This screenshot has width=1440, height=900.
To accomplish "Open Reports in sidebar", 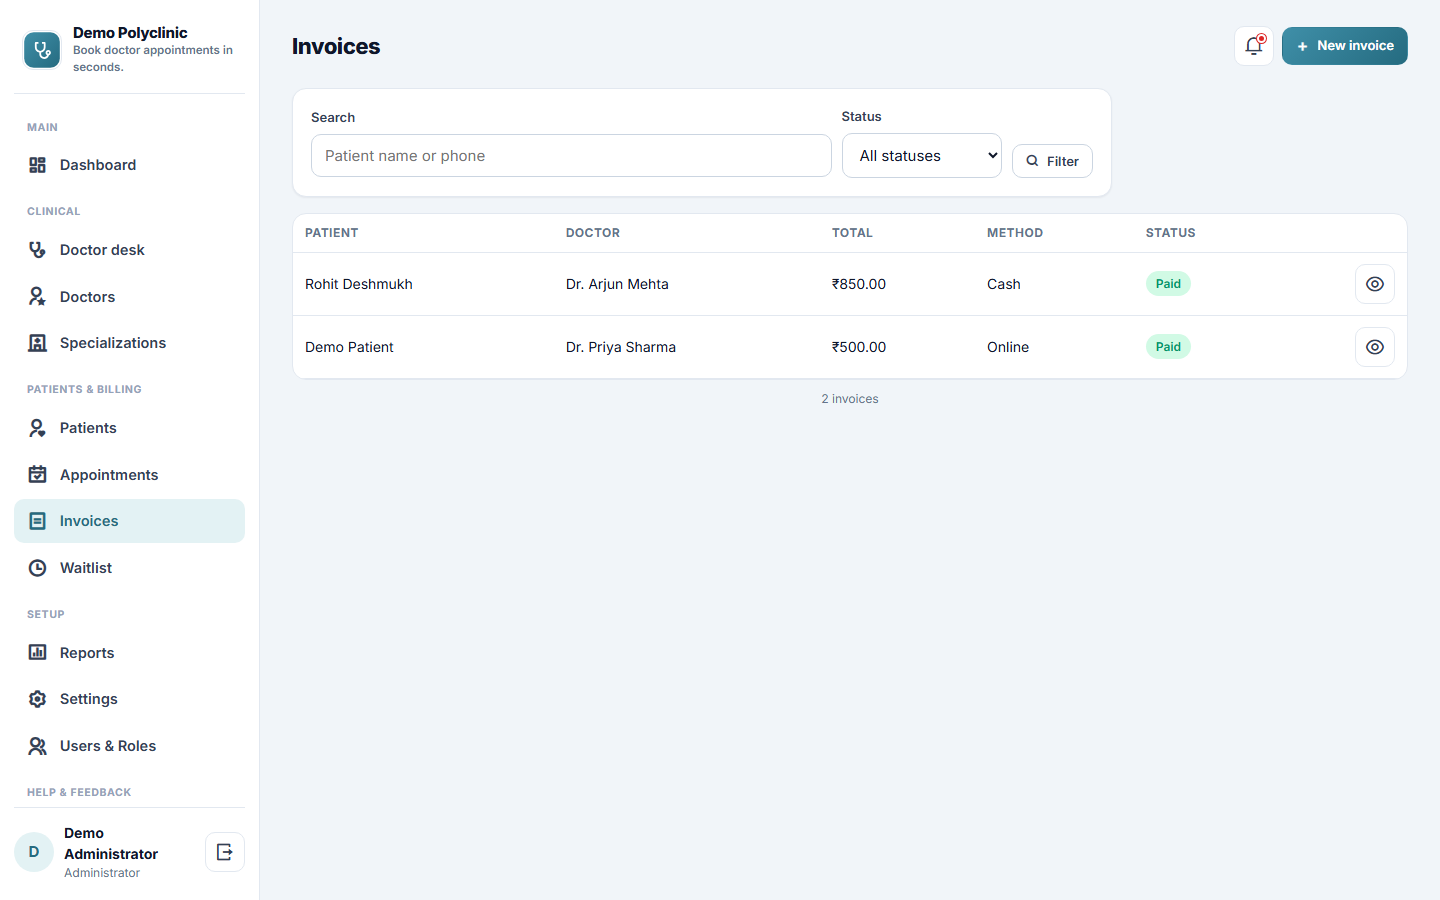I will pyautogui.click(x=129, y=653).
